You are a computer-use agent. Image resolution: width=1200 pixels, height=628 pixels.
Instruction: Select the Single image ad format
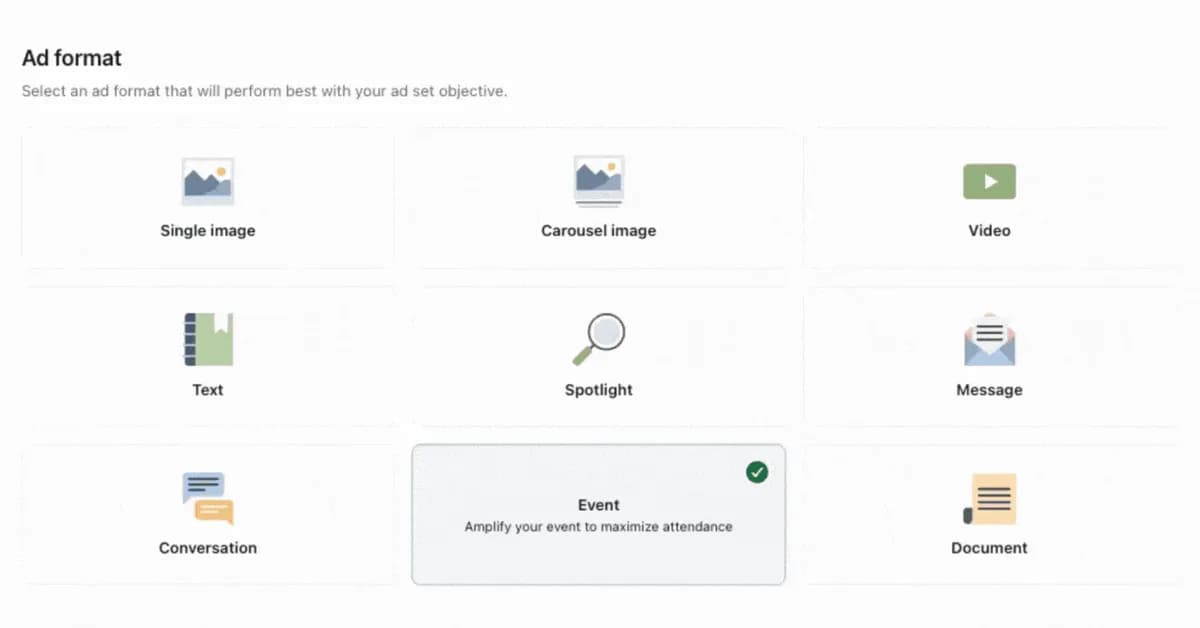click(207, 197)
